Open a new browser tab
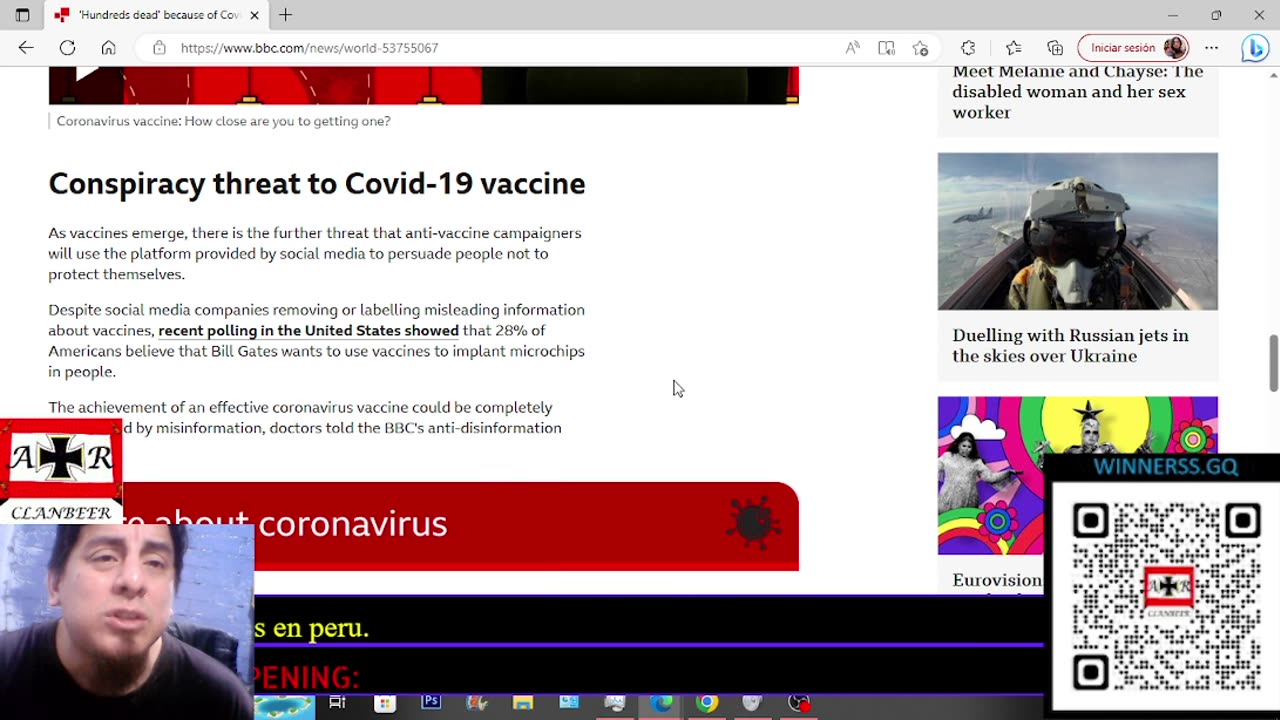This screenshot has height=720, width=1280. click(285, 15)
